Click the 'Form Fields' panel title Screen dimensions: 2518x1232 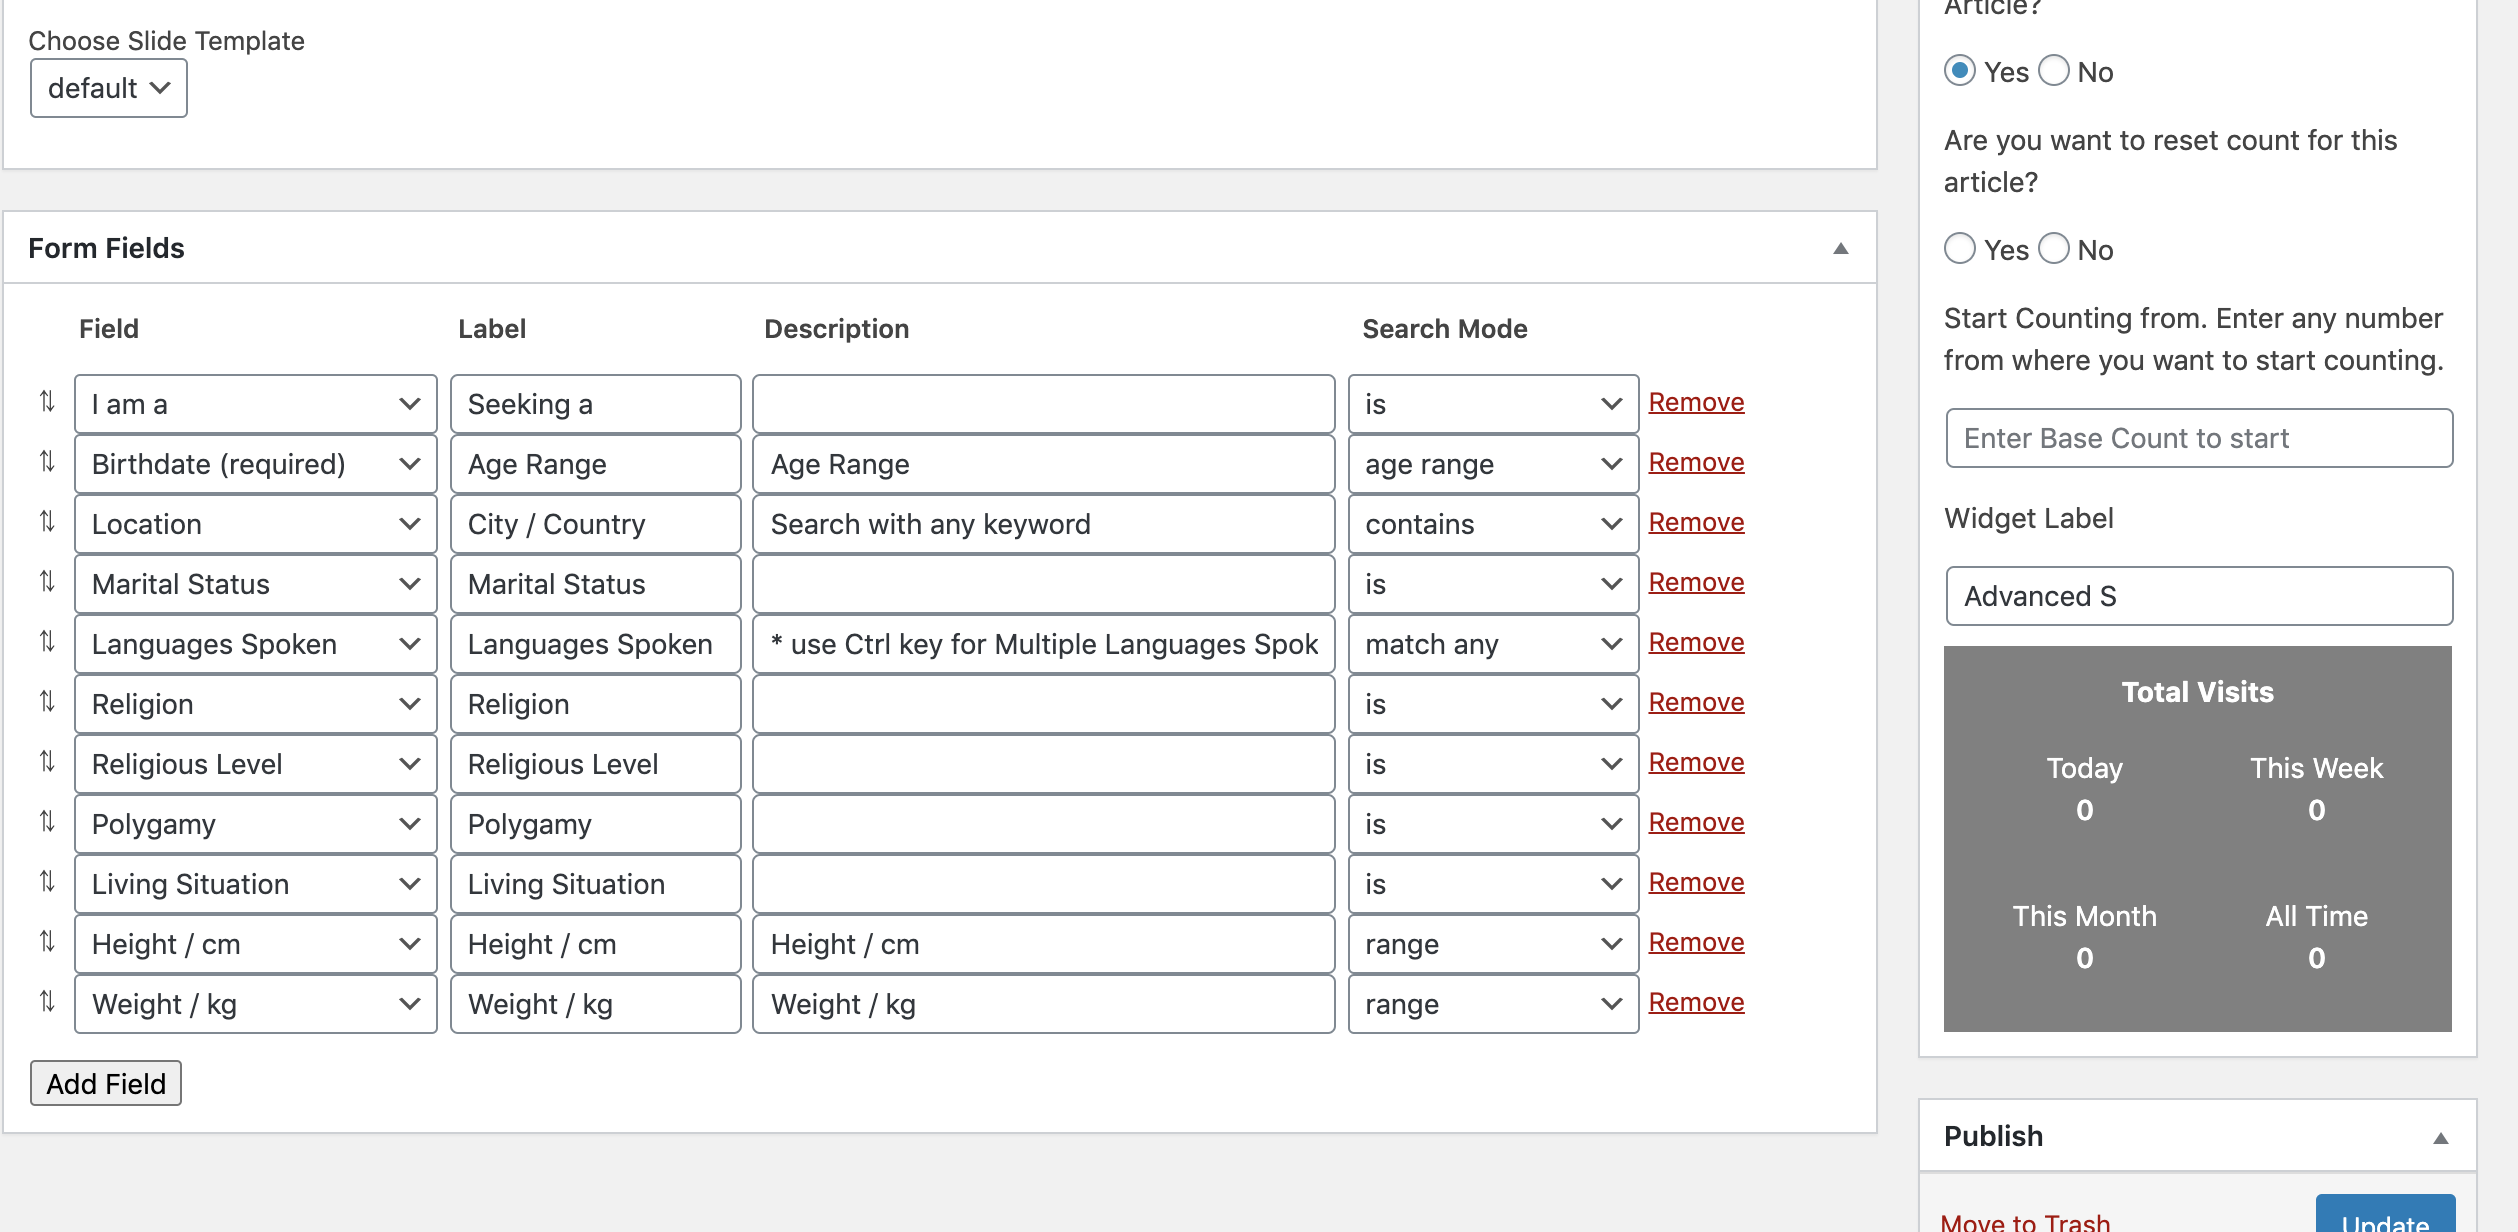(x=106, y=248)
